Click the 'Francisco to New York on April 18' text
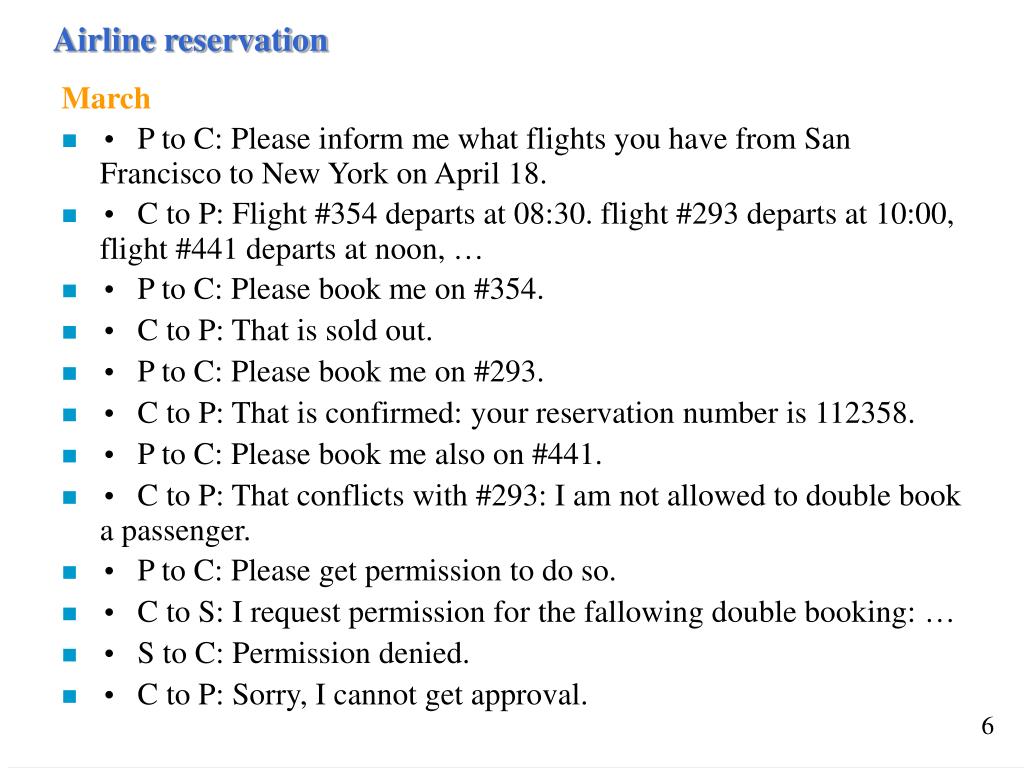 click(x=323, y=174)
